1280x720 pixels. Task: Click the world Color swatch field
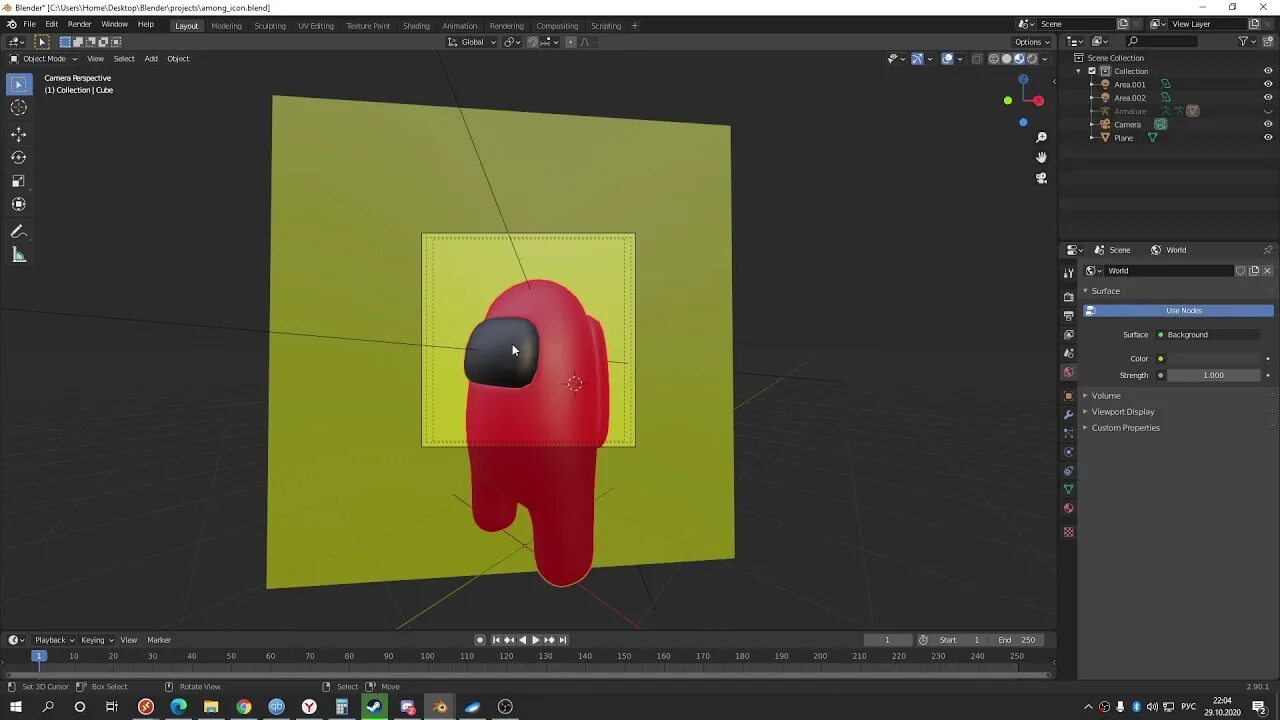tap(1214, 359)
